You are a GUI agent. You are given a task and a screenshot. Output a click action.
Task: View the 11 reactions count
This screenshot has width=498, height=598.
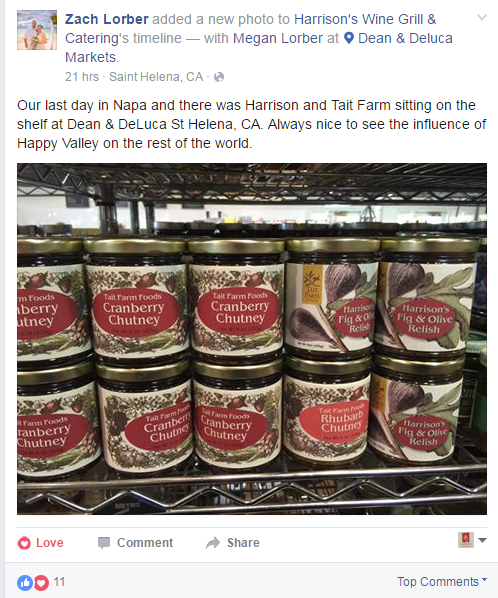(x=59, y=582)
